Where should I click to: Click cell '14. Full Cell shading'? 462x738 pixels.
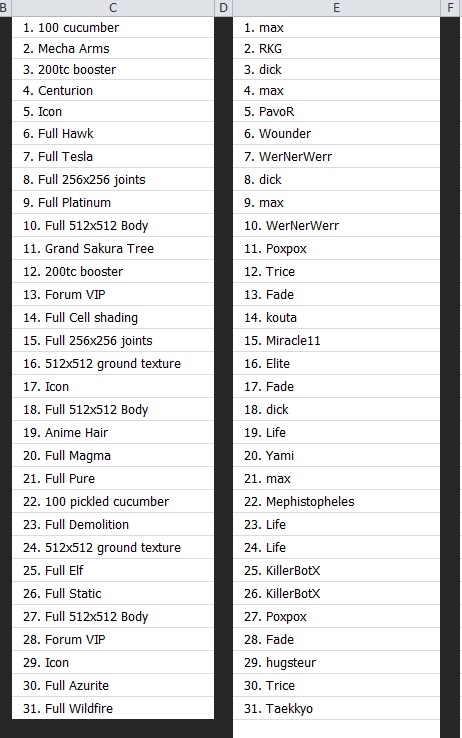click(x=113, y=318)
